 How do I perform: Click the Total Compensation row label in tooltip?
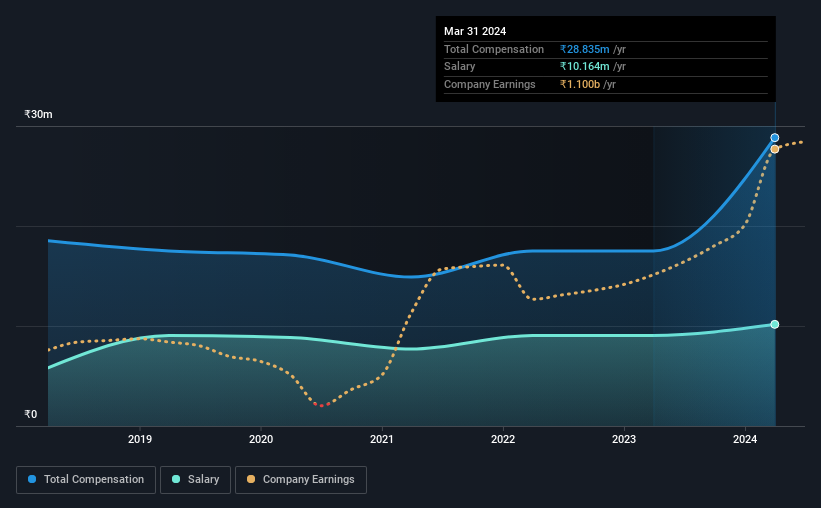[494, 49]
